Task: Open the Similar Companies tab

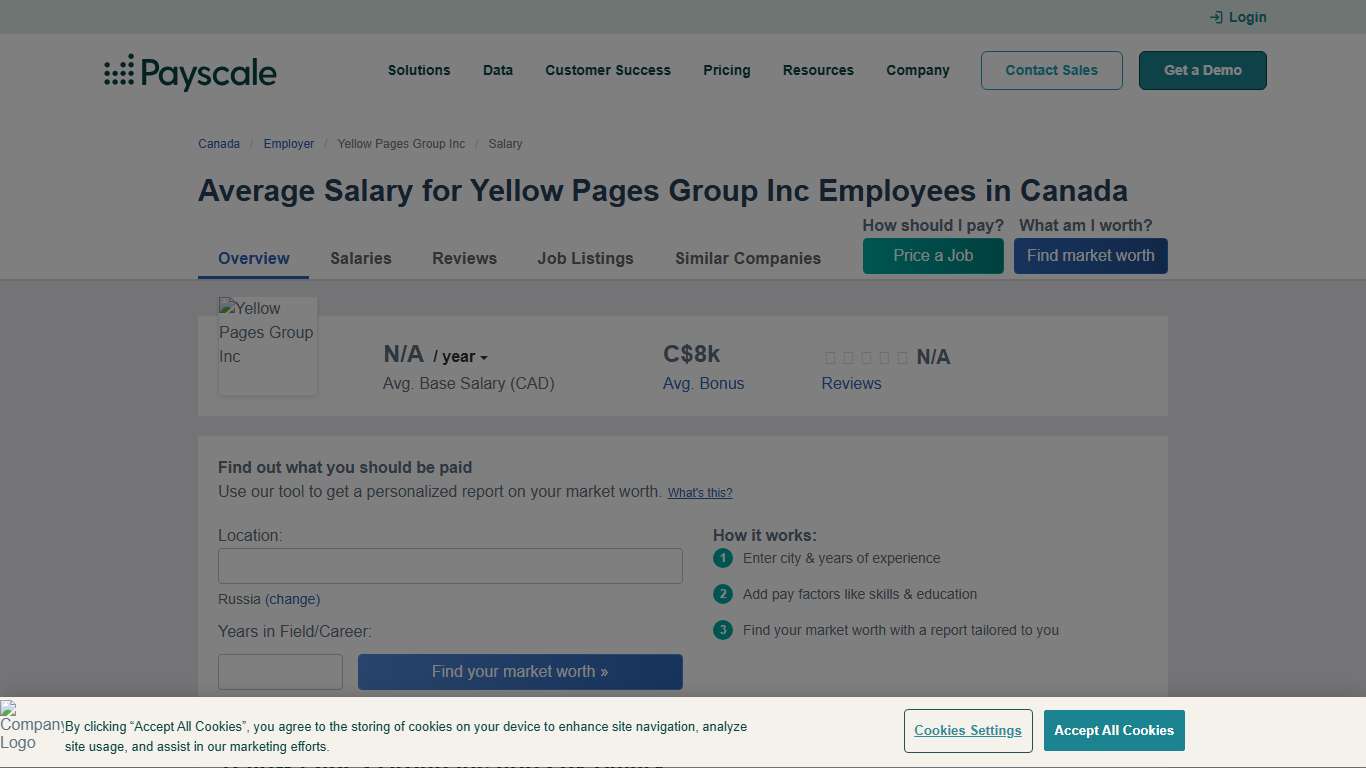Action: pyautogui.click(x=747, y=258)
